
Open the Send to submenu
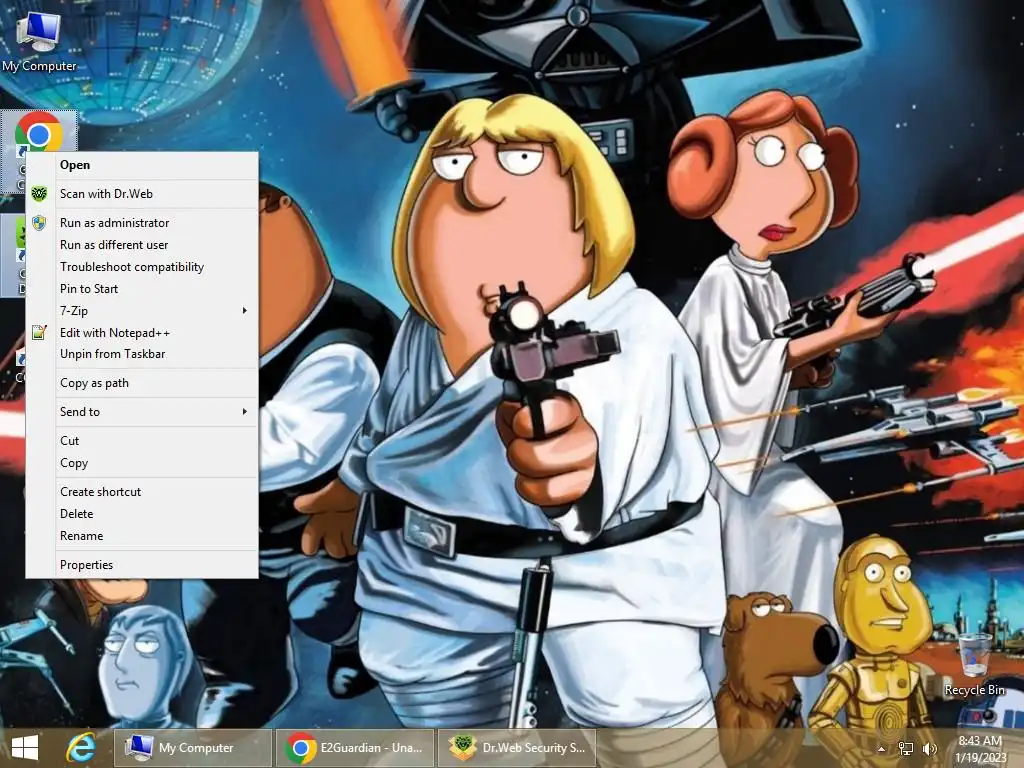pos(142,412)
